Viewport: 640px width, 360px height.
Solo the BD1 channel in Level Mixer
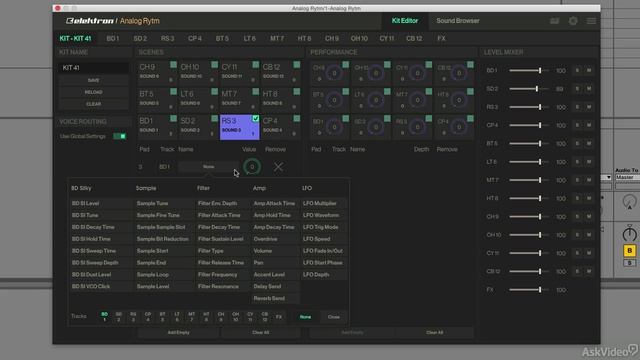(577, 70)
